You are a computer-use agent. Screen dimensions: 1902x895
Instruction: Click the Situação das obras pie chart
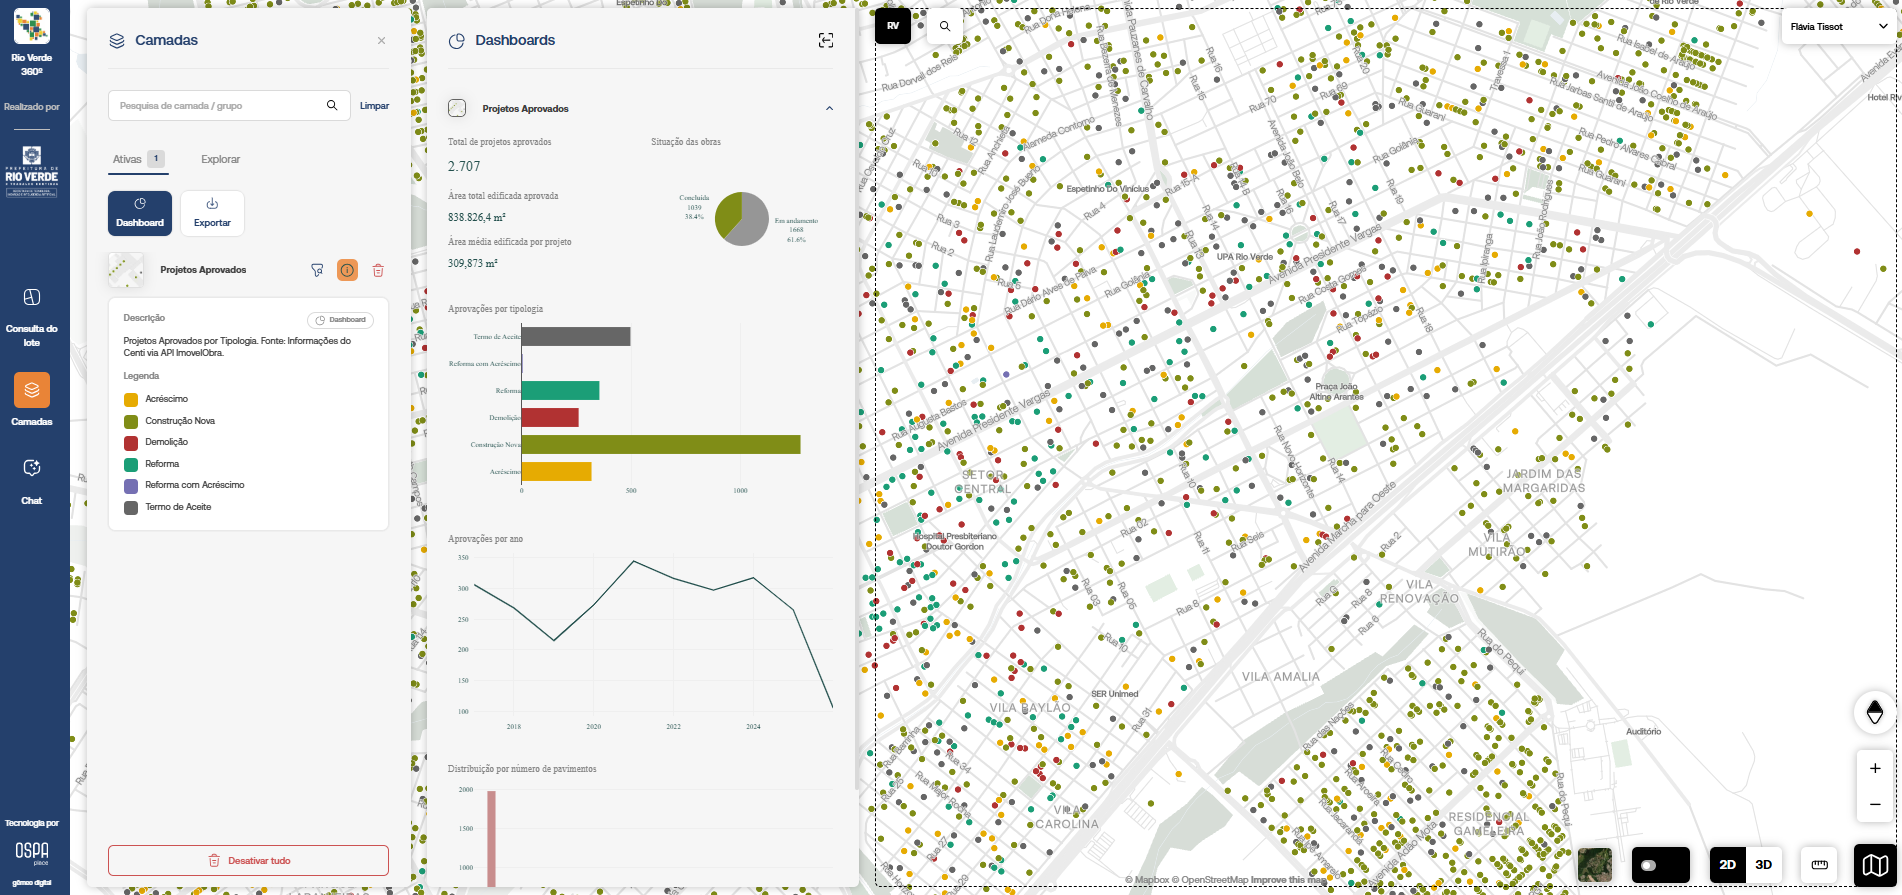[x=742, y=219]
